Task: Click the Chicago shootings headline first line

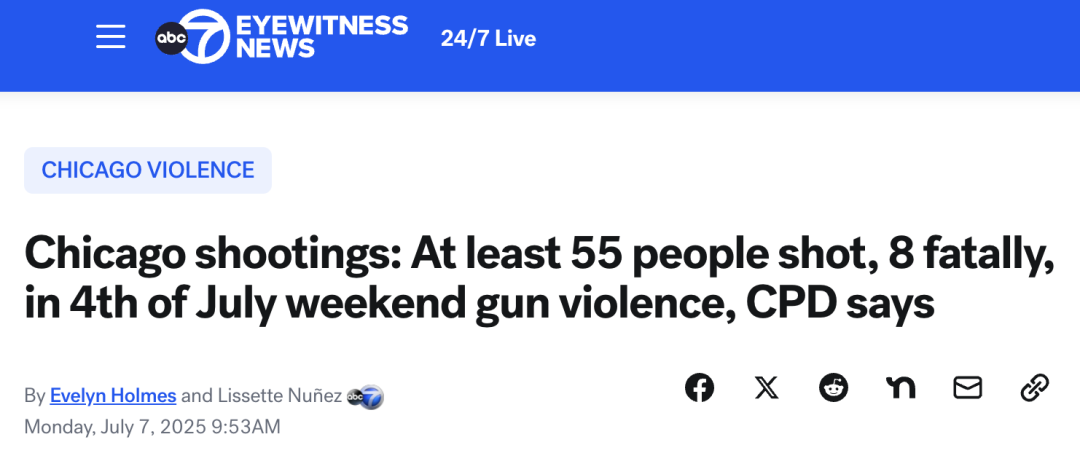Action: 540,253
